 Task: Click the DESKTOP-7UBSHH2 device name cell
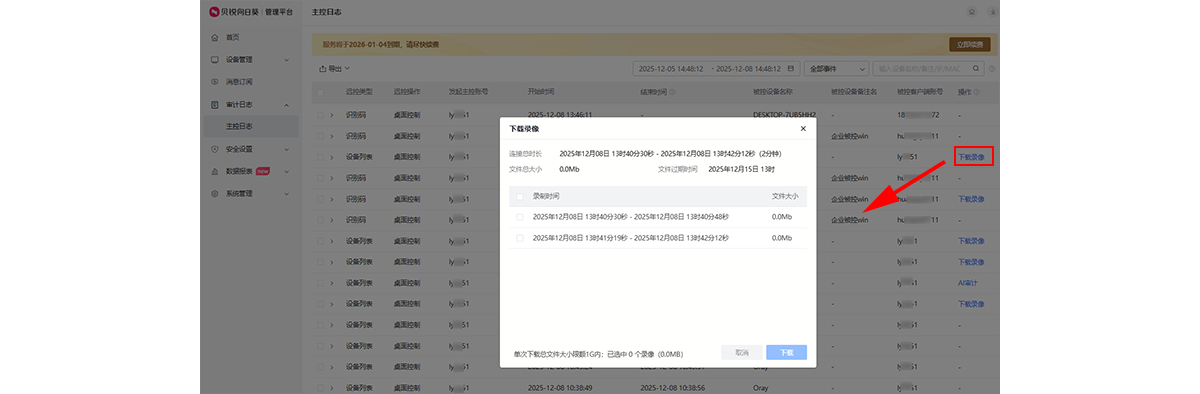coord(785,115)
